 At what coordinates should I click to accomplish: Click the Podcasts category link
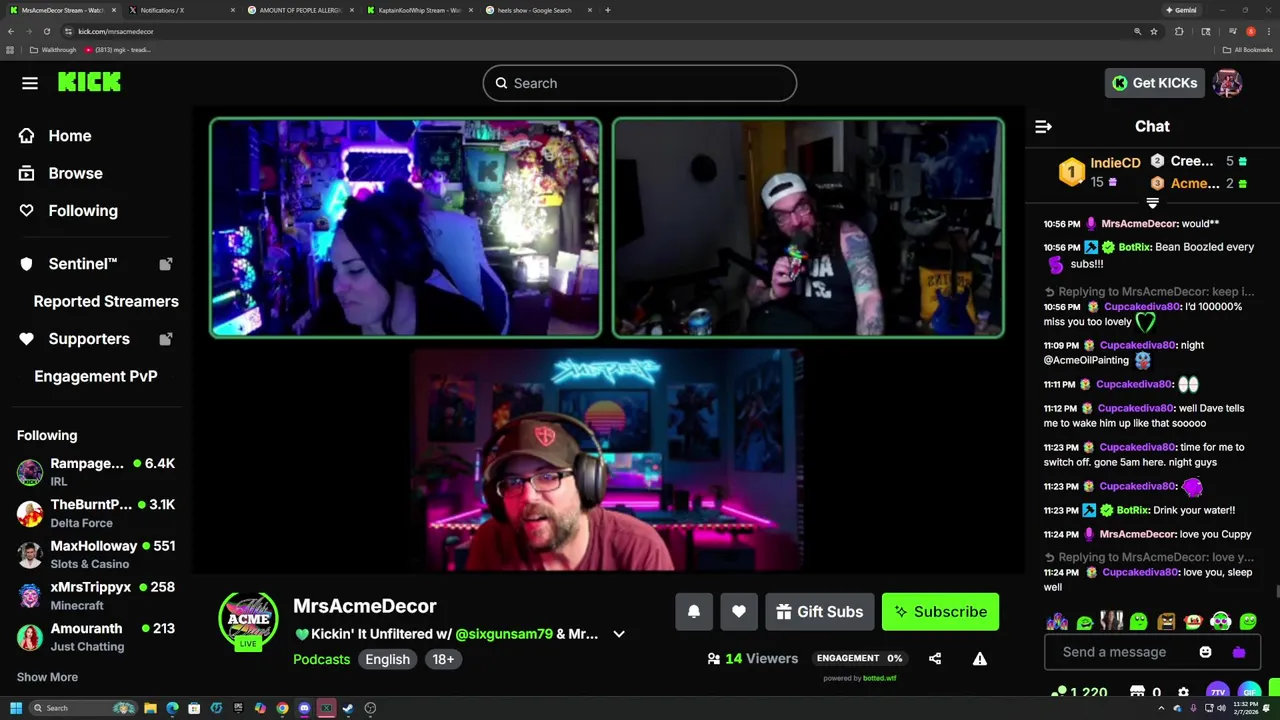coord(321,659)
